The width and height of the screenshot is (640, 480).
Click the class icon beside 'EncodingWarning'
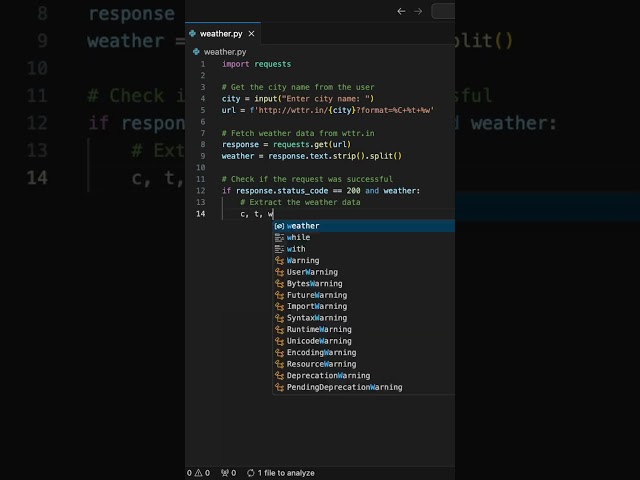(279, 352)
